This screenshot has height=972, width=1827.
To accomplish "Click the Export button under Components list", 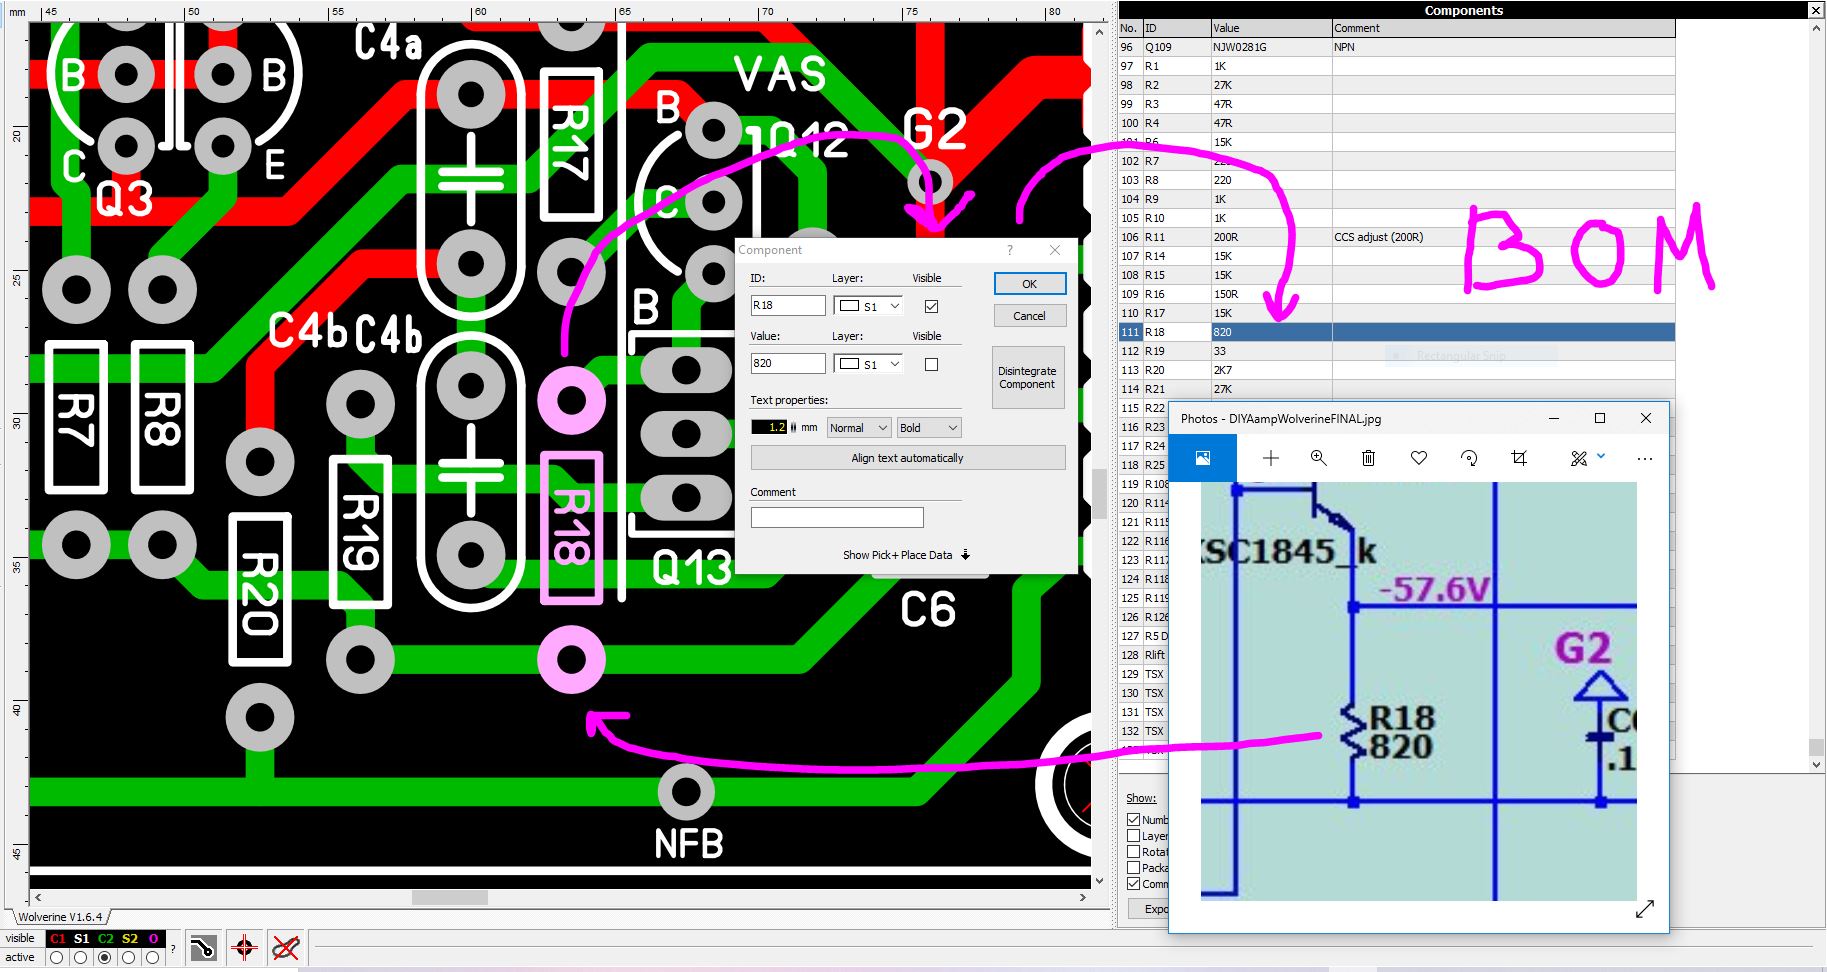I will coord(1150,909).
